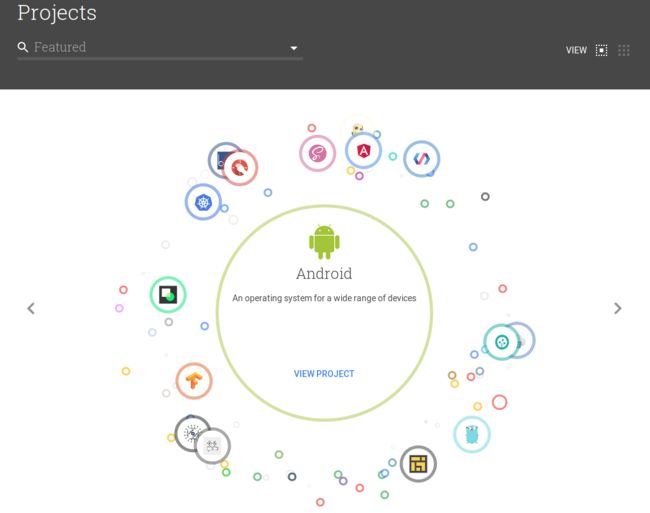
Task: Open the Go gopher project bubble
Action: point(472,434)
